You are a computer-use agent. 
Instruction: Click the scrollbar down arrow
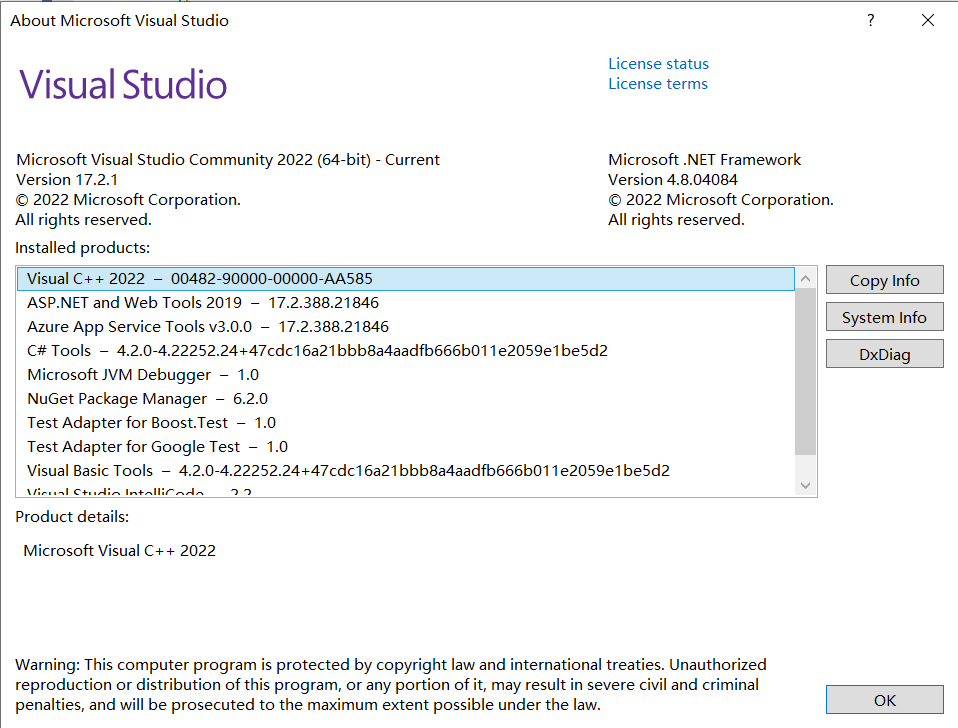805,484
